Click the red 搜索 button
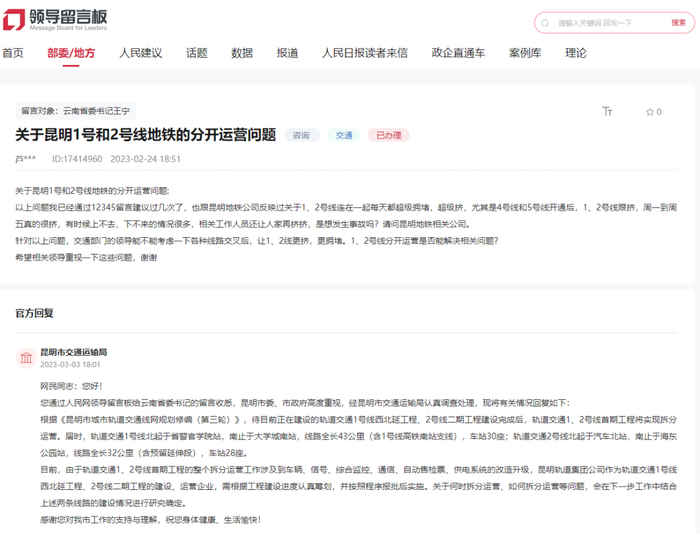Image resolution: width=700 pixels, height=534 pixels. pyautogui.click(x=679, y=23)
